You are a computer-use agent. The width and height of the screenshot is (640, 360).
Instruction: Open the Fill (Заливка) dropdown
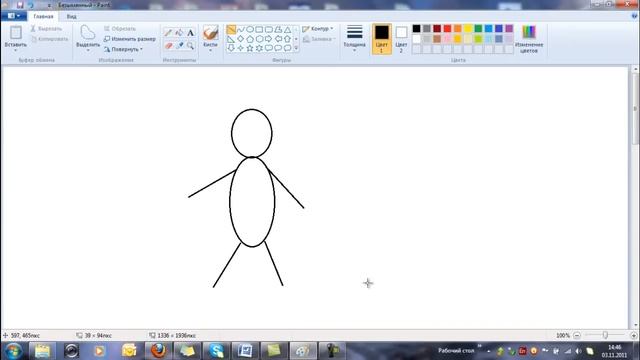(x=319, y=39)
